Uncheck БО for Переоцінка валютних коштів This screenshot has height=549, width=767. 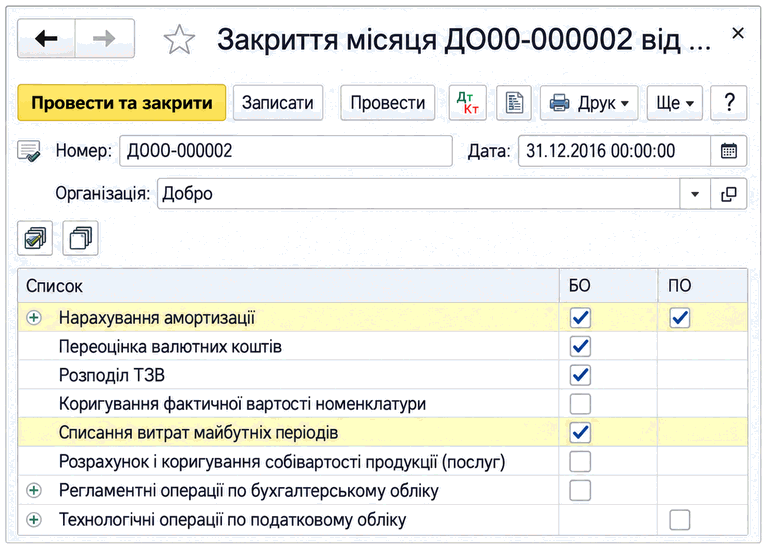click(580, 346)
